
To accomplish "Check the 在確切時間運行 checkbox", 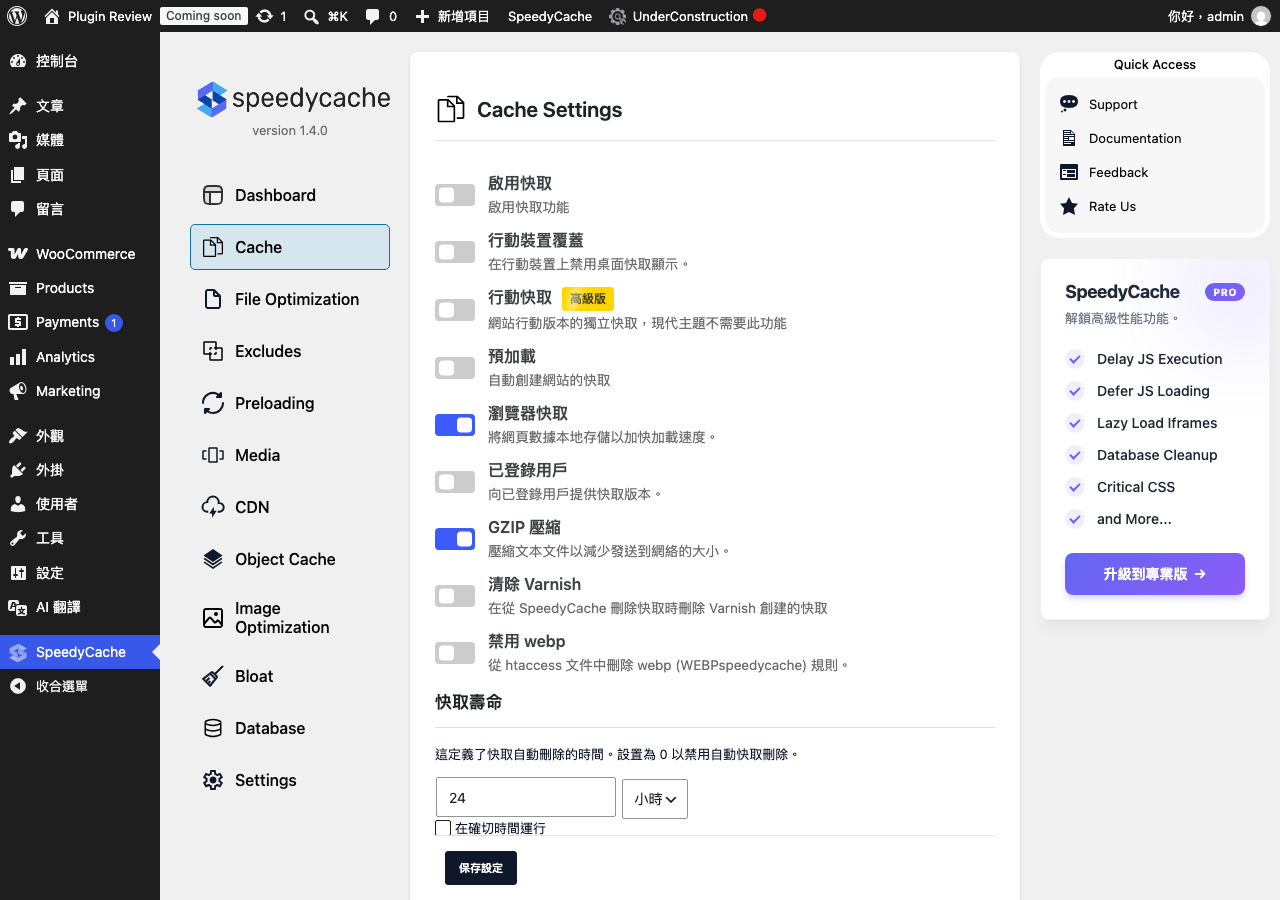I will click(443, 828).
